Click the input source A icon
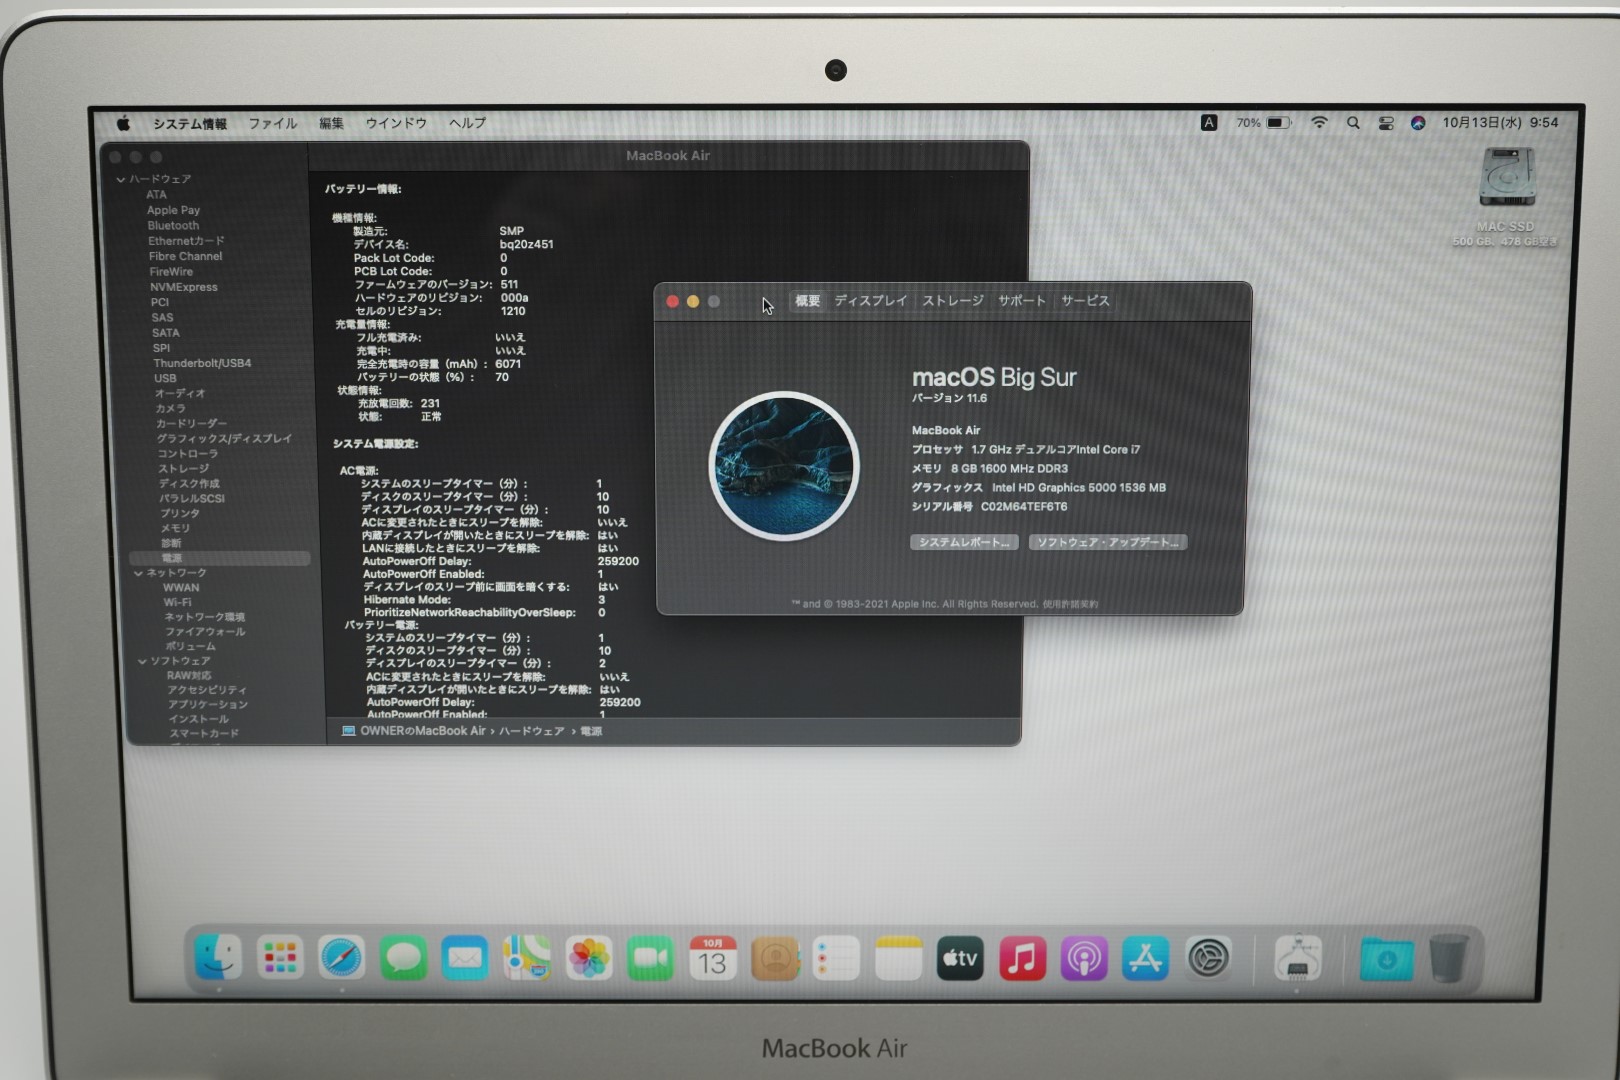 point(1209,122)
